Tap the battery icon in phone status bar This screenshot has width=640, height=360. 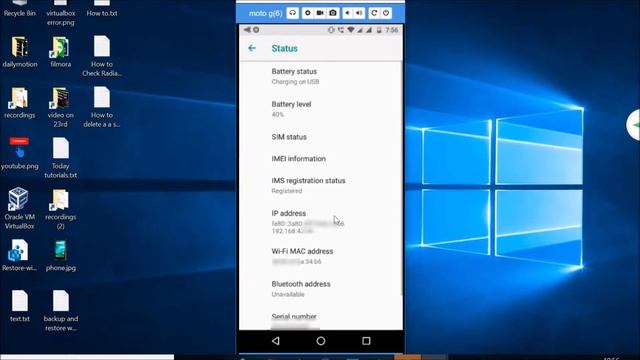click(379, 30)
